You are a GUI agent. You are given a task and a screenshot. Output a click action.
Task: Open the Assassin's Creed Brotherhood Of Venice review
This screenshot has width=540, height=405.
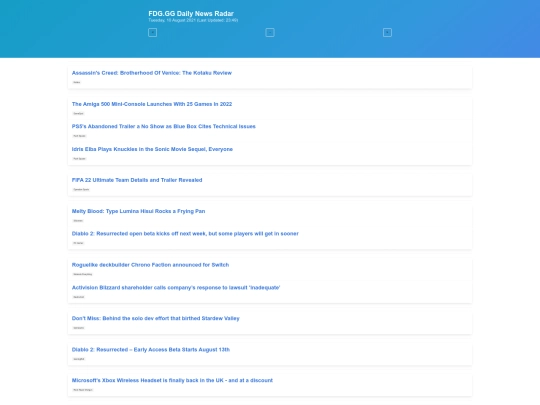click(152, 73)
